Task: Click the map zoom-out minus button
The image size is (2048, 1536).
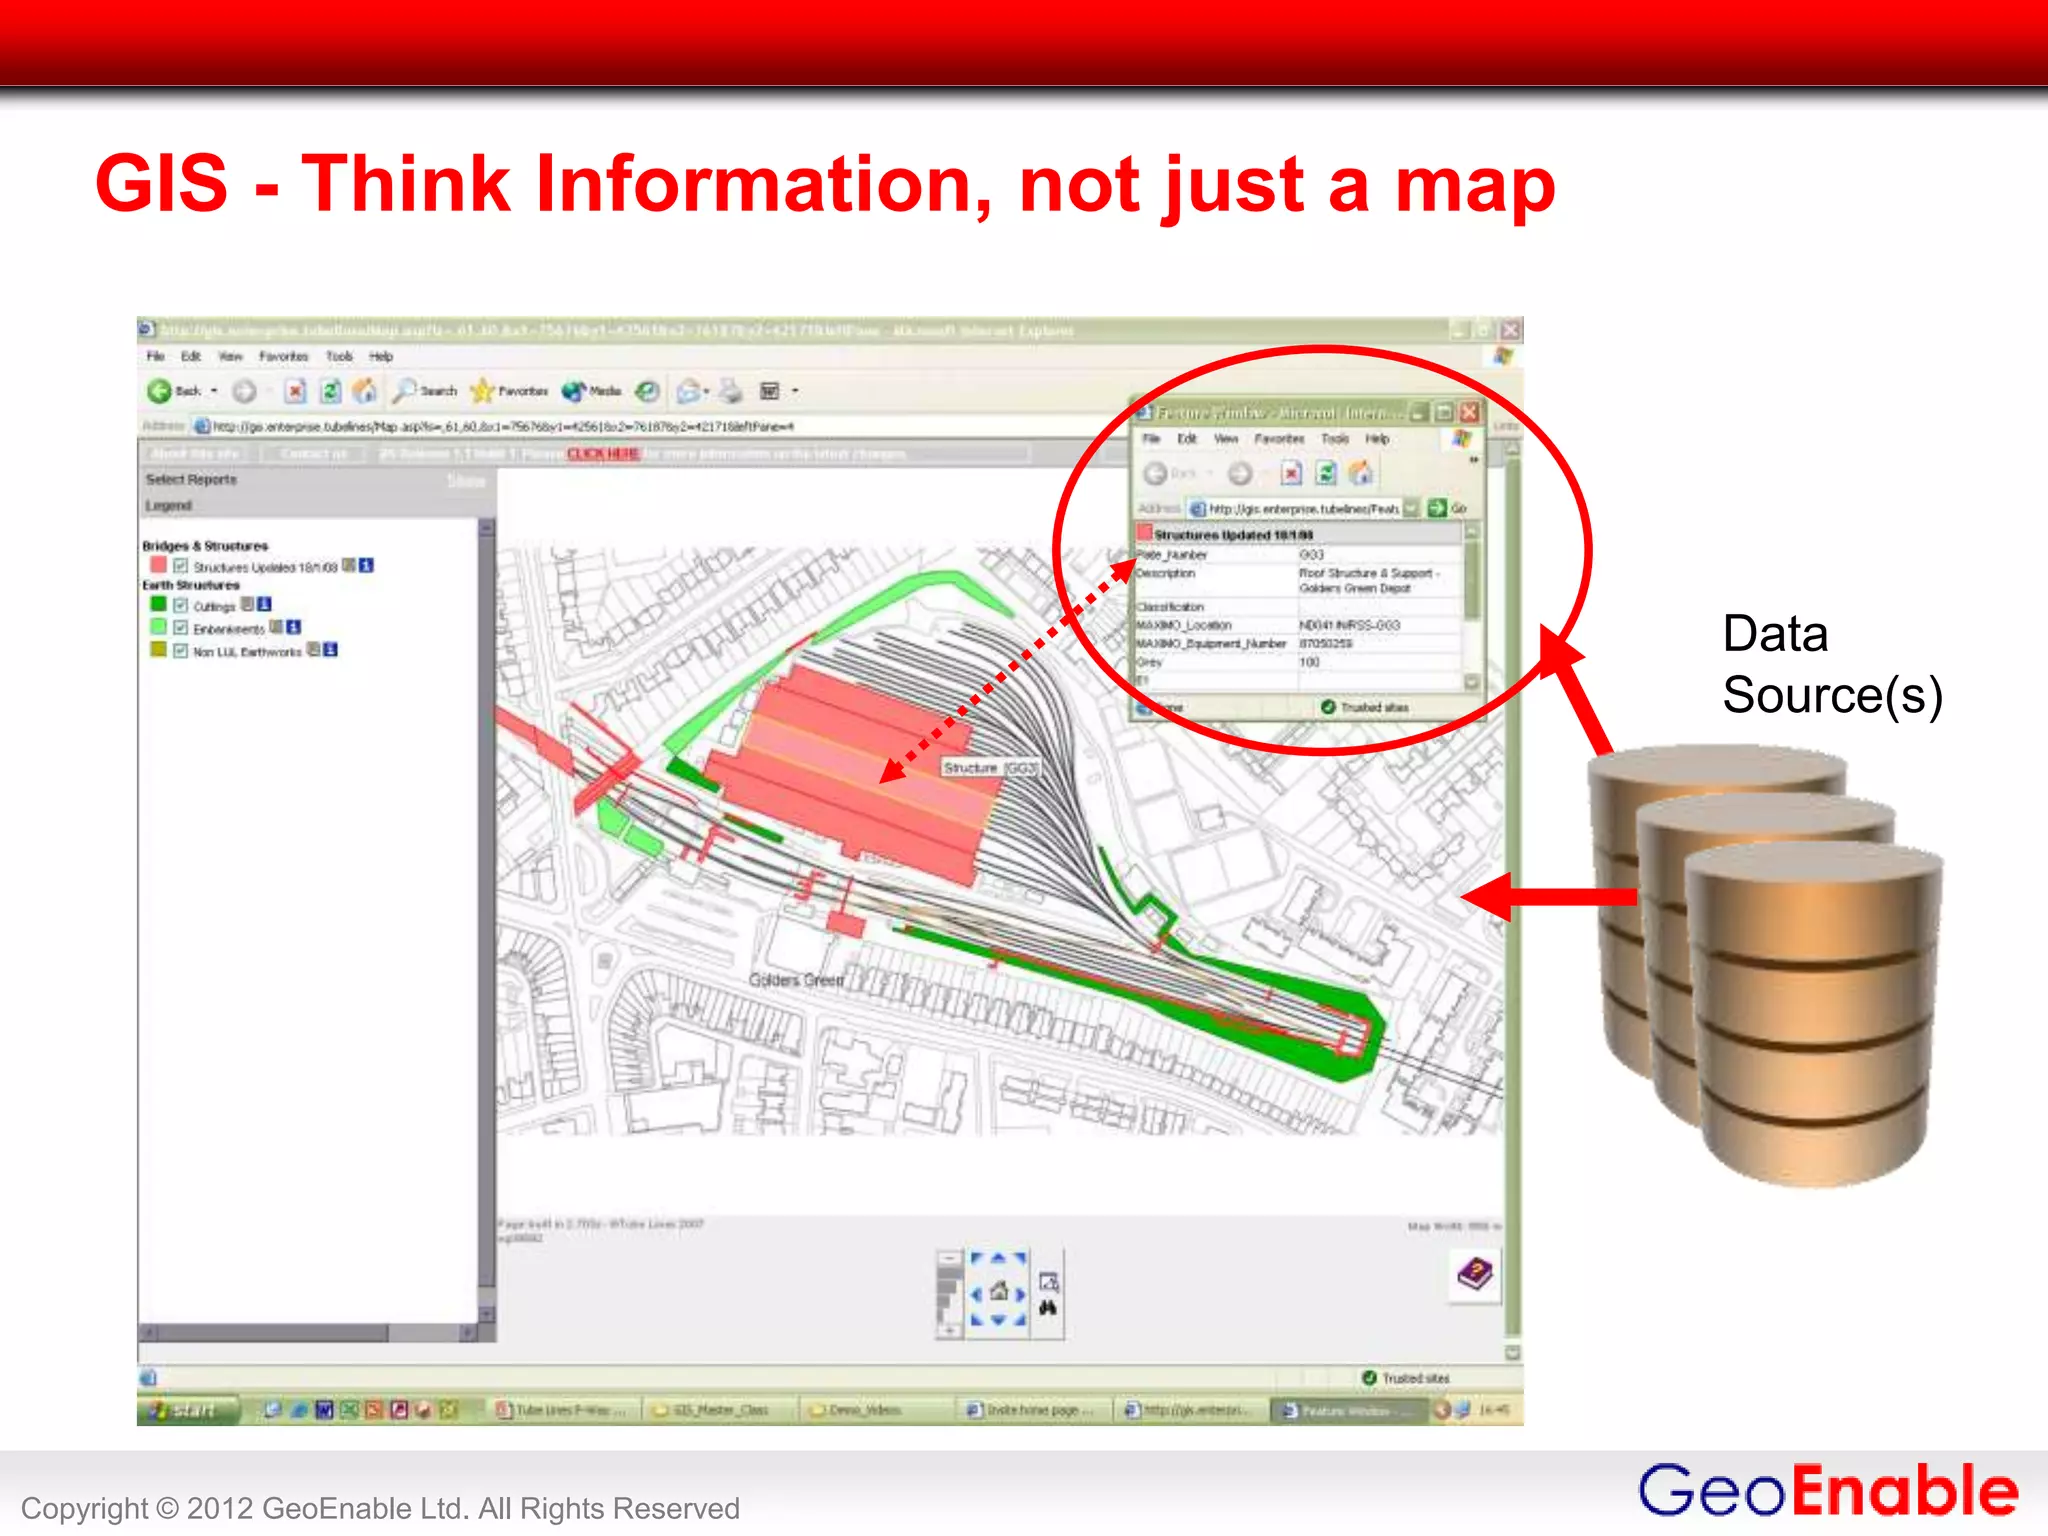Action: 949,1259
